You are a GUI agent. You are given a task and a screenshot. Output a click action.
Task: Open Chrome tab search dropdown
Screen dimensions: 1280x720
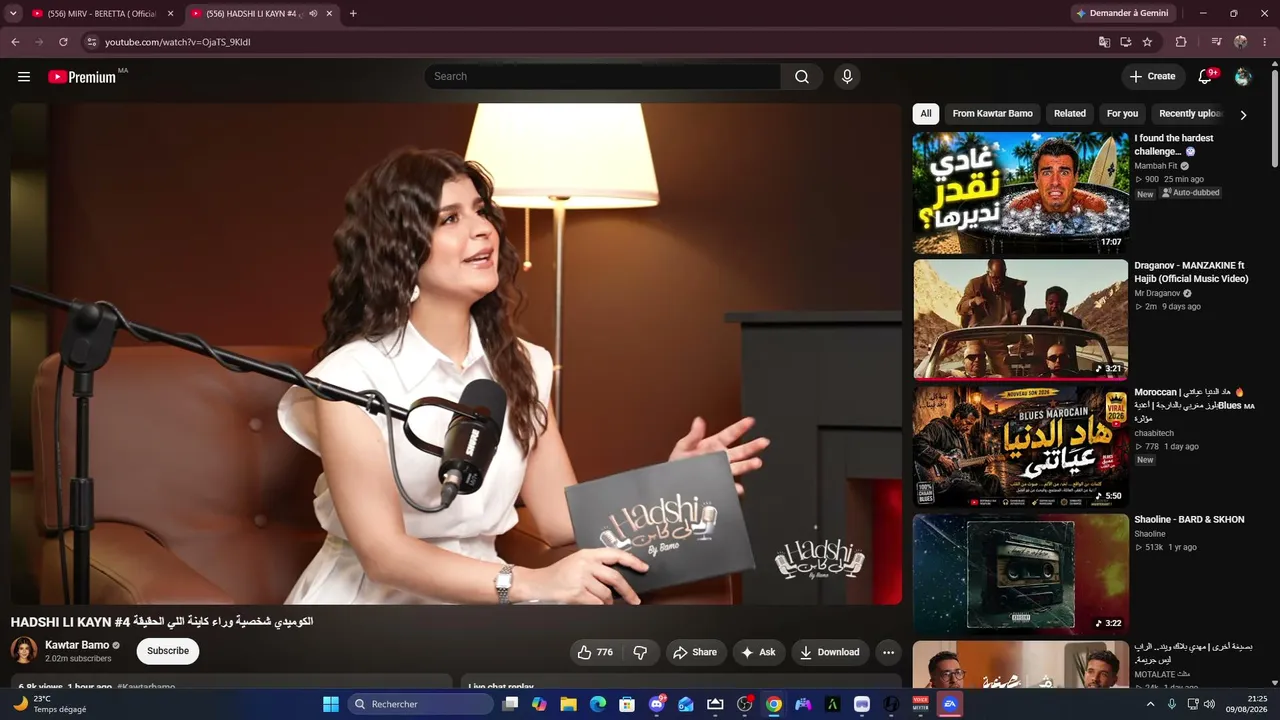[13, 14]
